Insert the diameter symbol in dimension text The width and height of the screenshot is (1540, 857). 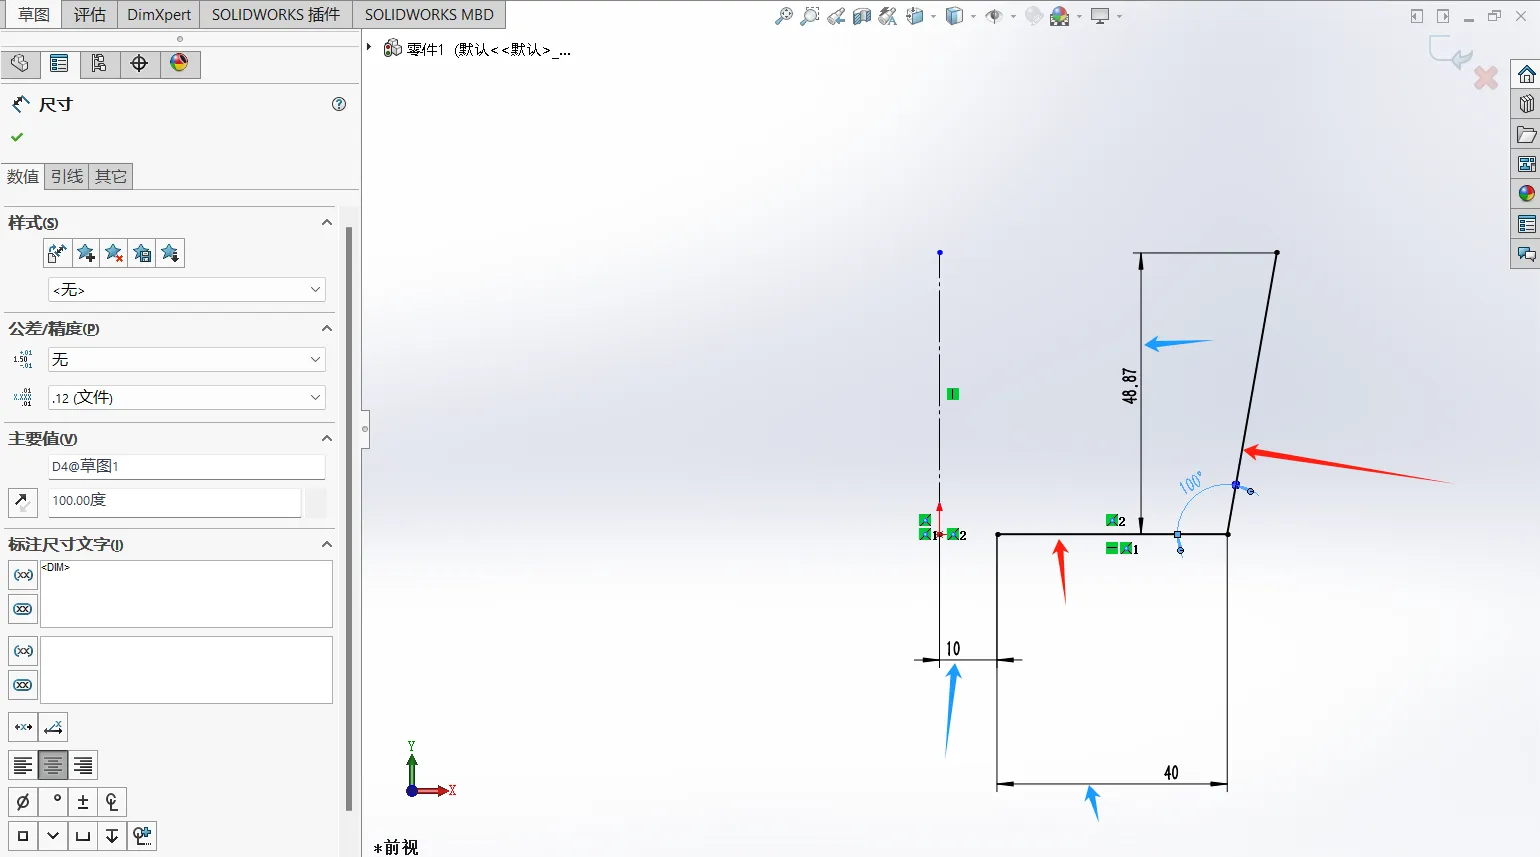[x=23, y=801]
